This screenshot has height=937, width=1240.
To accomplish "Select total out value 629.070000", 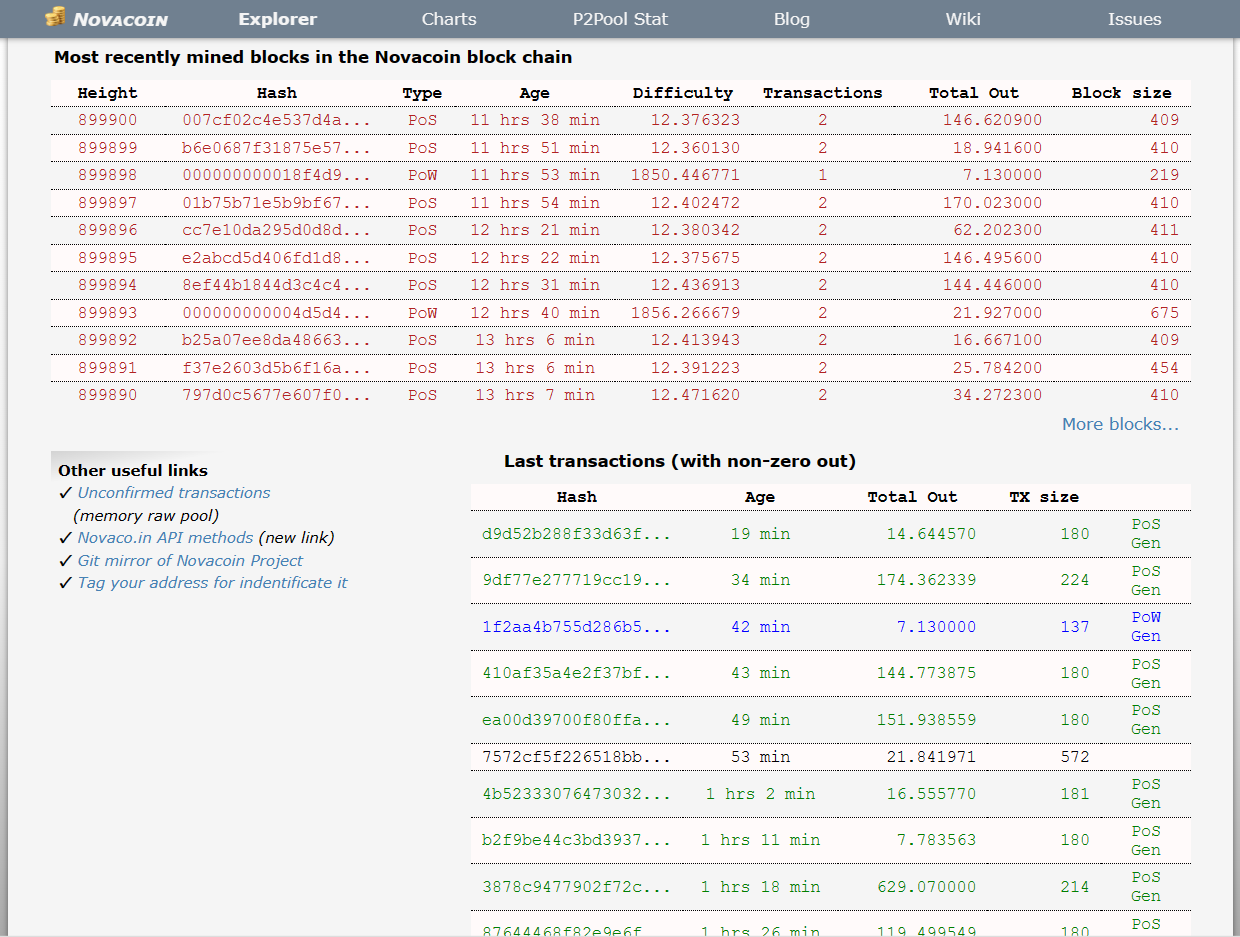I will 926,887.
